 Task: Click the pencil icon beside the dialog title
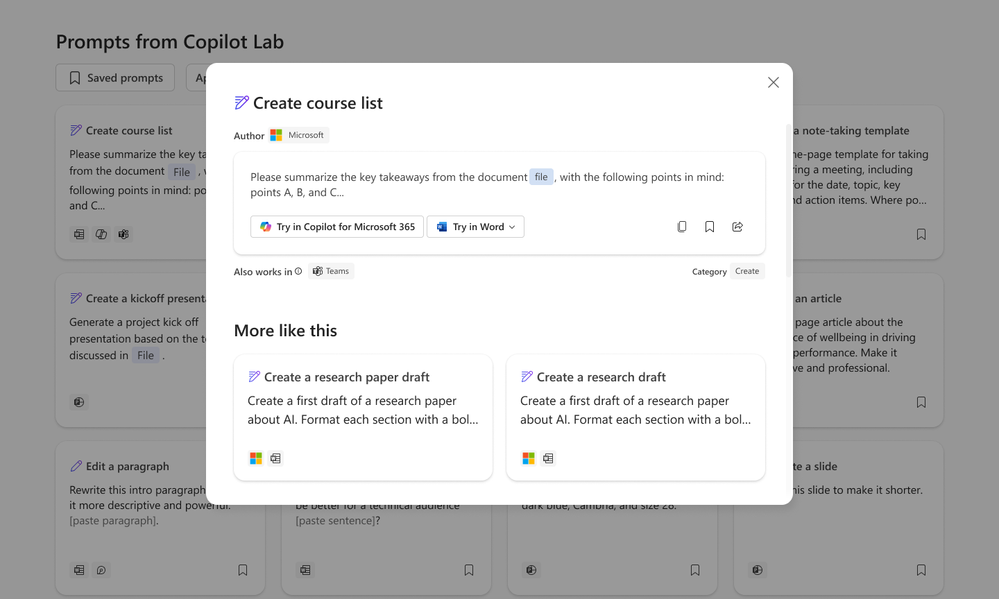point(241,103)
